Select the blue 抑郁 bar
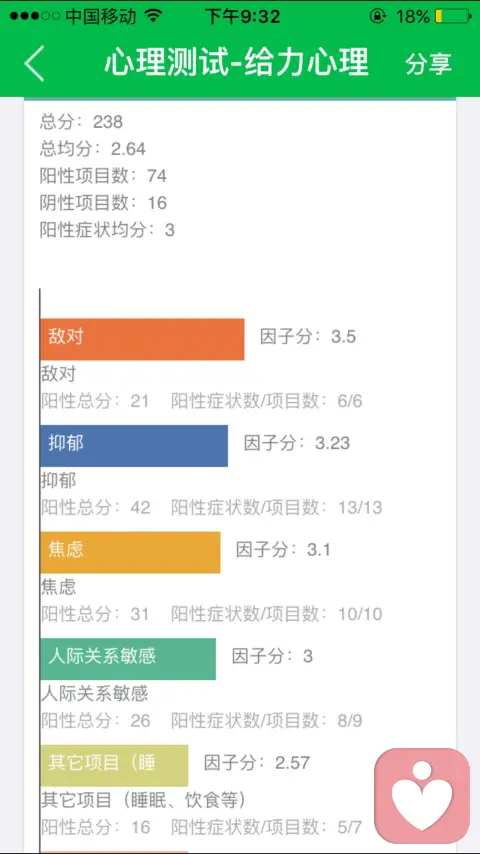The image size is (480, 854). [x=133, y=446]
